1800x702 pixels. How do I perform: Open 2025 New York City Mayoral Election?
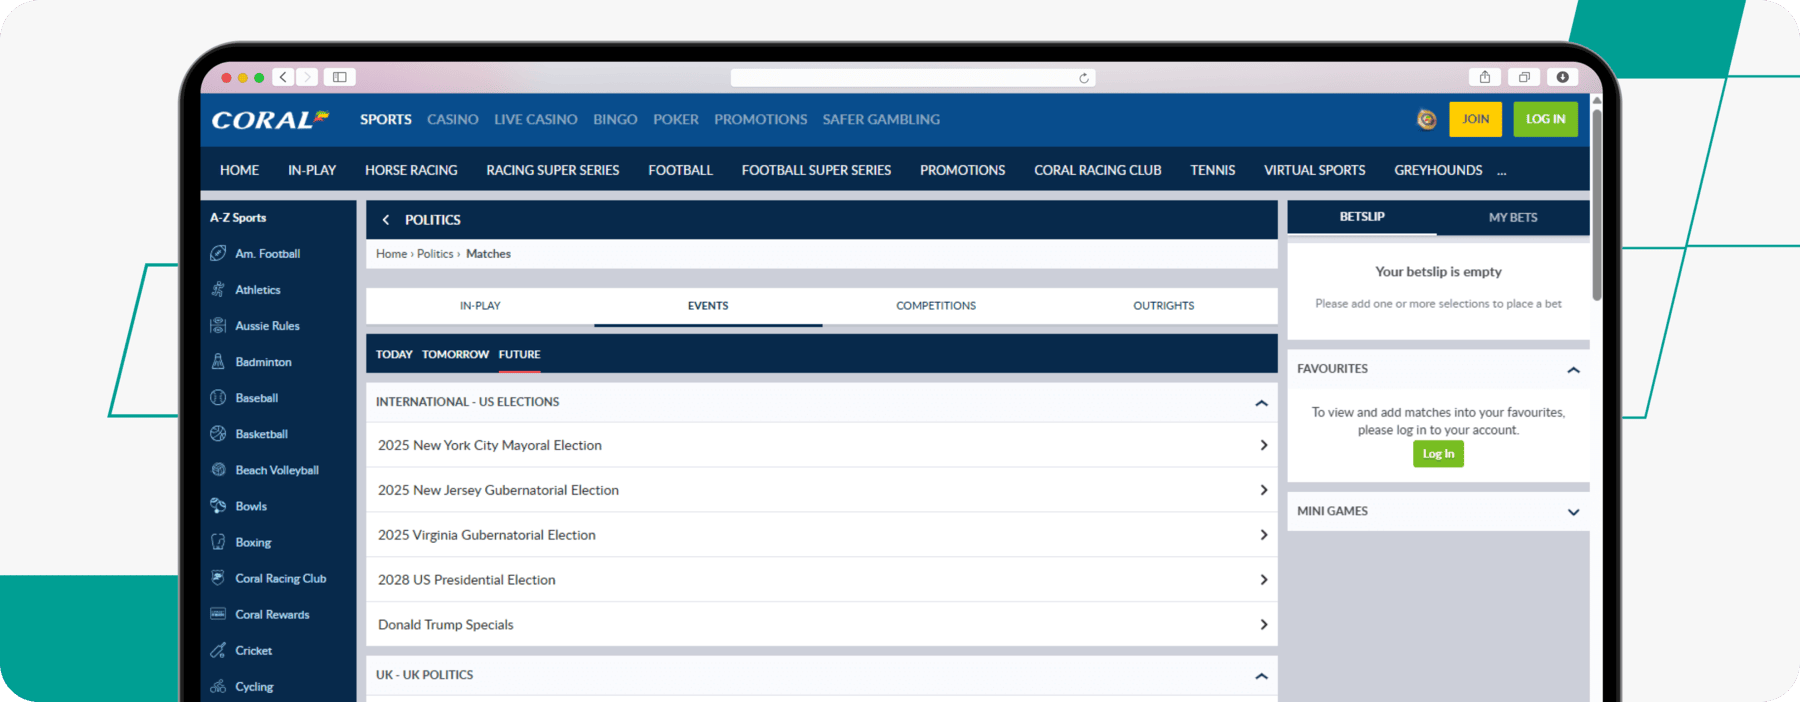[x=822, y=445]
